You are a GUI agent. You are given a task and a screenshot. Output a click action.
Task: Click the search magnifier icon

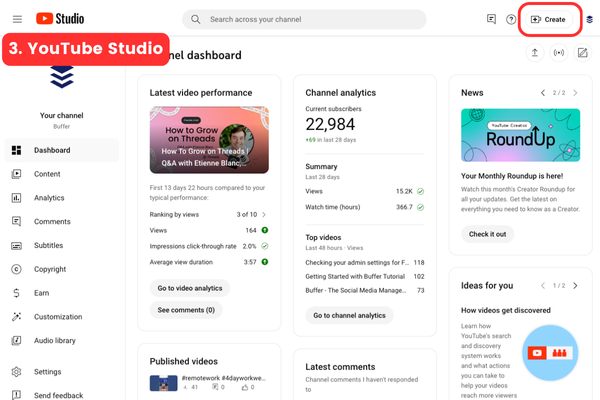196,19
